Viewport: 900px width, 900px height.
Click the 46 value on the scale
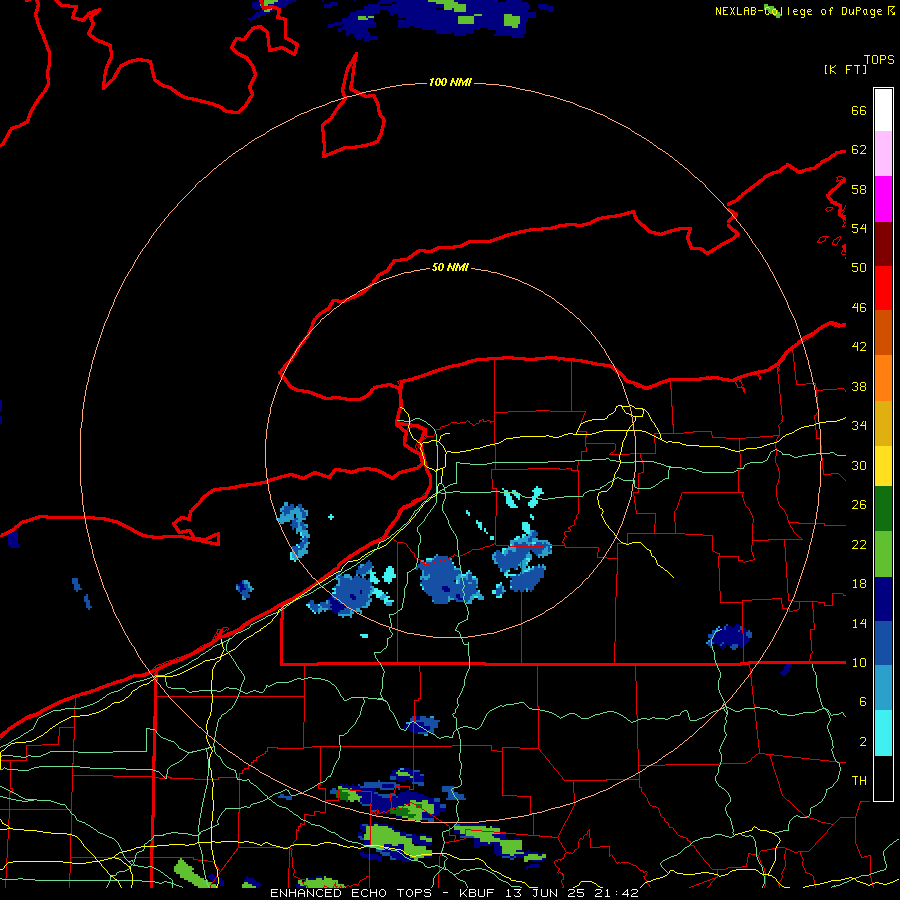click(x=859, y=308)
